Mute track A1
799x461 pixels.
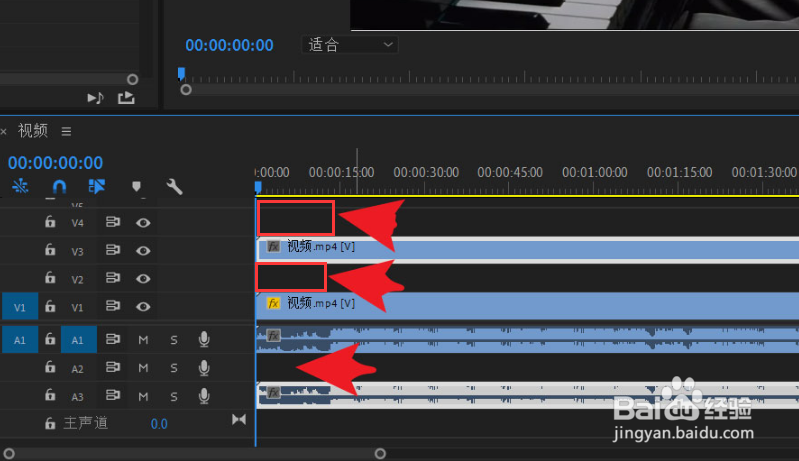pyautogui.click(x=143, y=340)
